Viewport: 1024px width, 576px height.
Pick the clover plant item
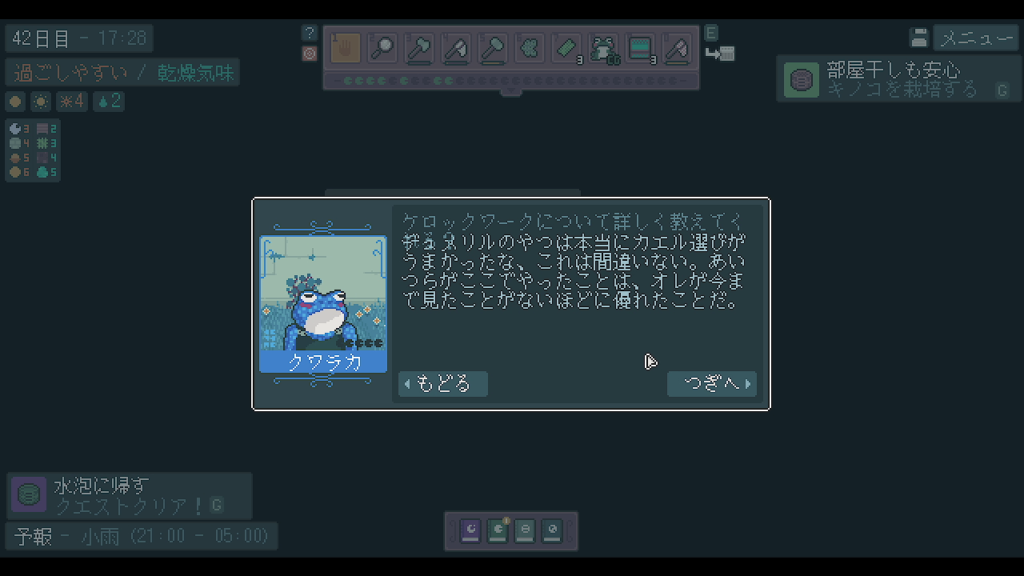point(530,48)
